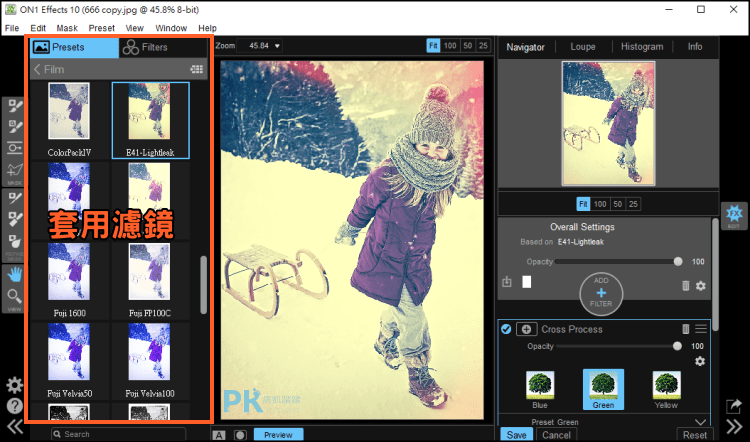Adjust Overall Settings Opacity slider
Viewport: 750px width, 442px height.
pyautogui.click(x=618, y=262)
